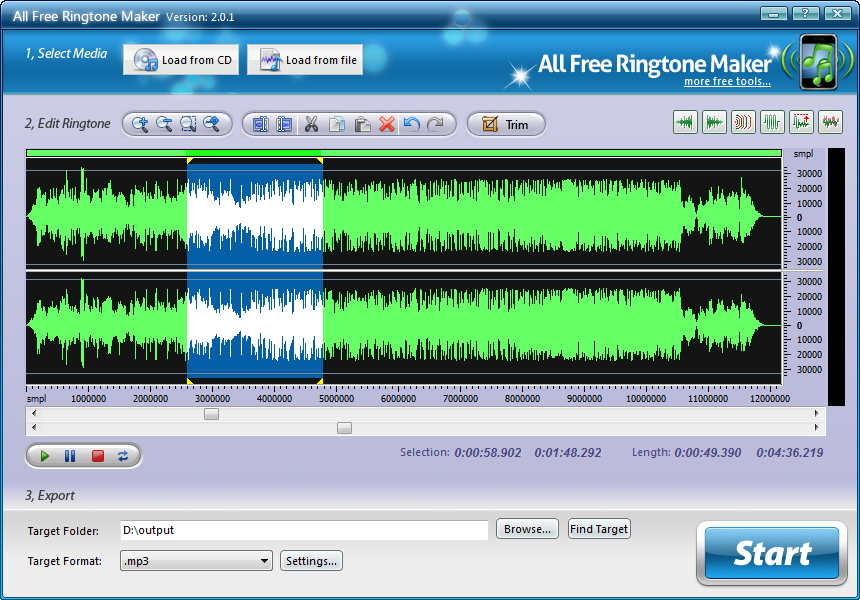Click the lower scrollbar thumb below the waveform
860x600 pixels.
pyautogui.click(x=344, y=428)
